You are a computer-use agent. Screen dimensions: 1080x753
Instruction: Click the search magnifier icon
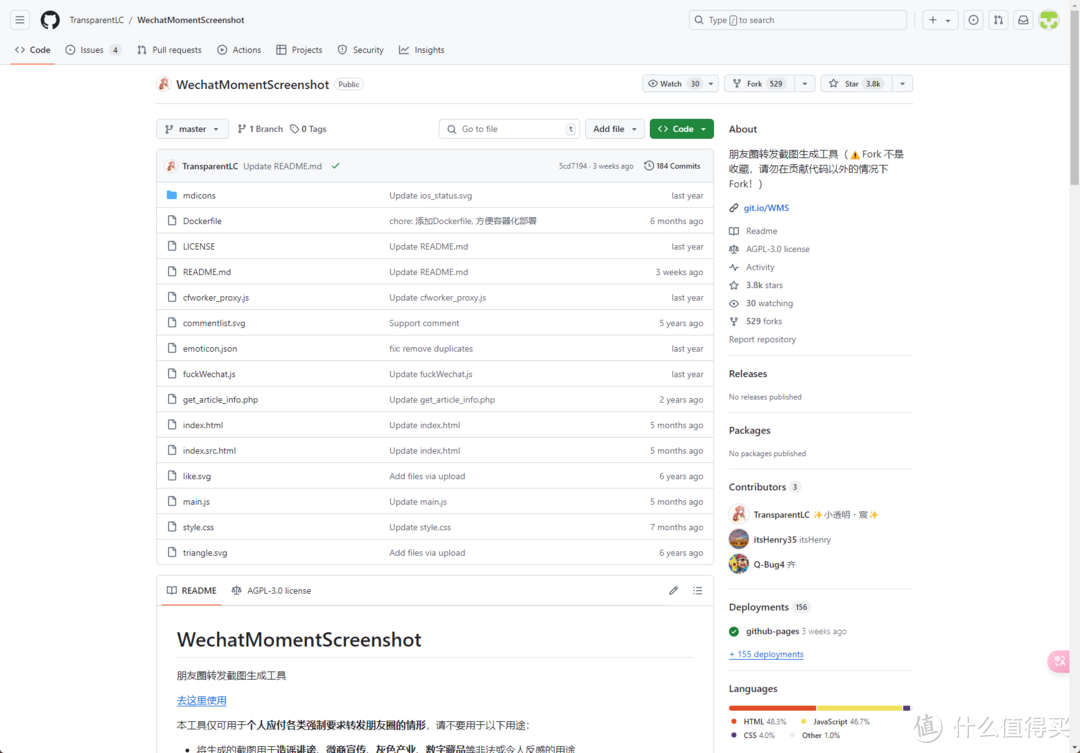[699, 20]
